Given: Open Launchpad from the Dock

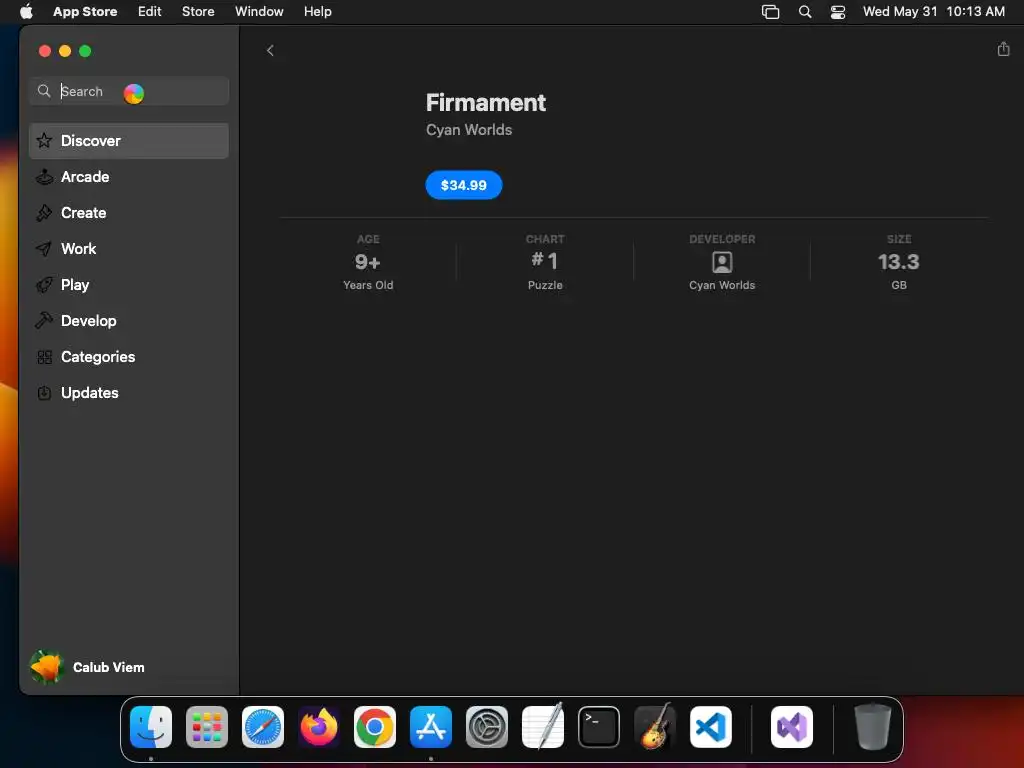Looking at the screenshot, I should pyautogui.click(x=207, y=727).
